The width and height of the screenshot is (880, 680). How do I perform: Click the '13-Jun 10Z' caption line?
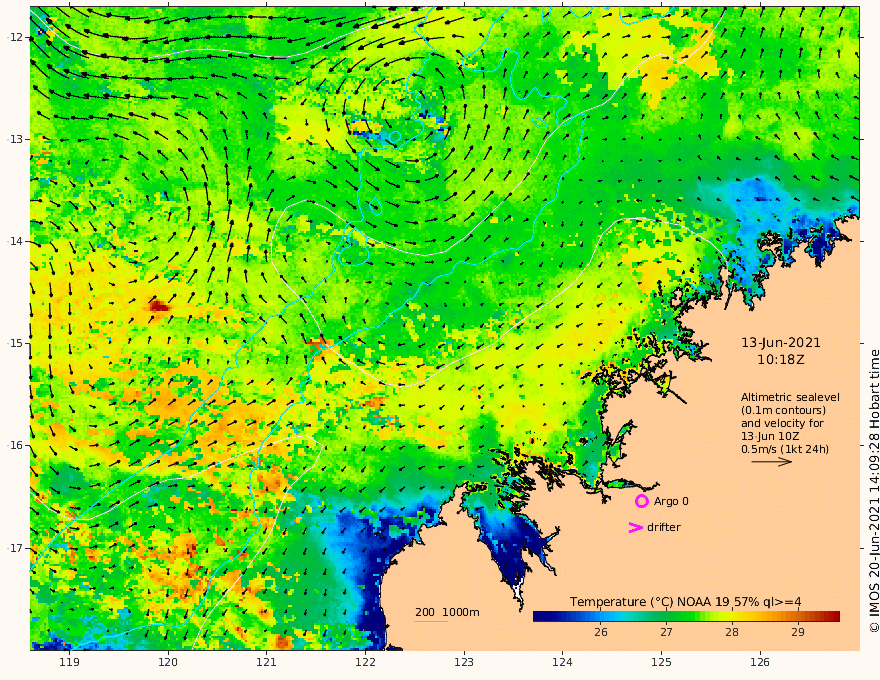pos(770,436)
